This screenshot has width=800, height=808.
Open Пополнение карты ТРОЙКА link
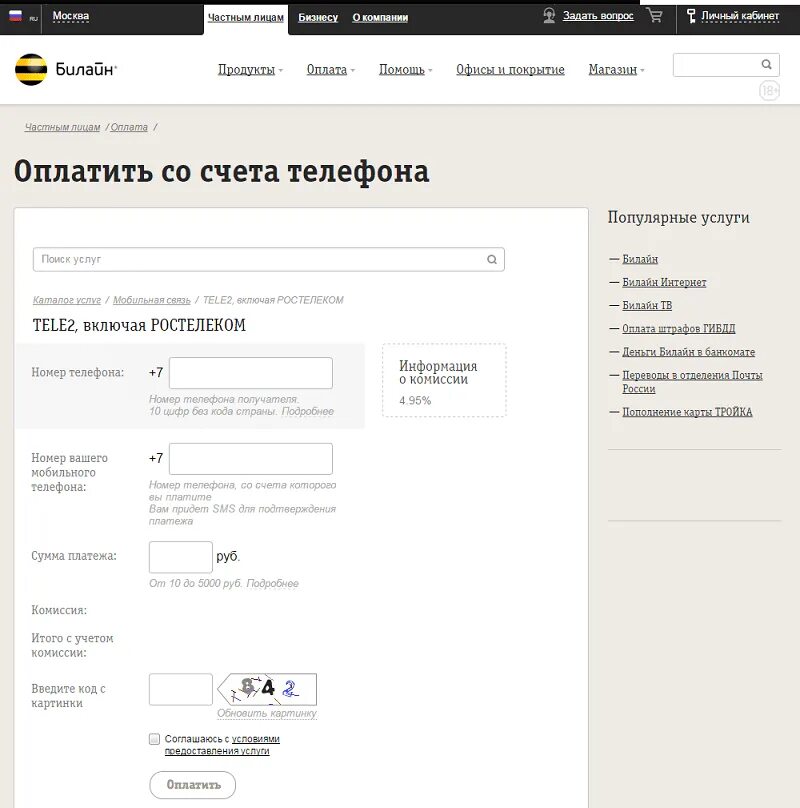tap(687, 412)
